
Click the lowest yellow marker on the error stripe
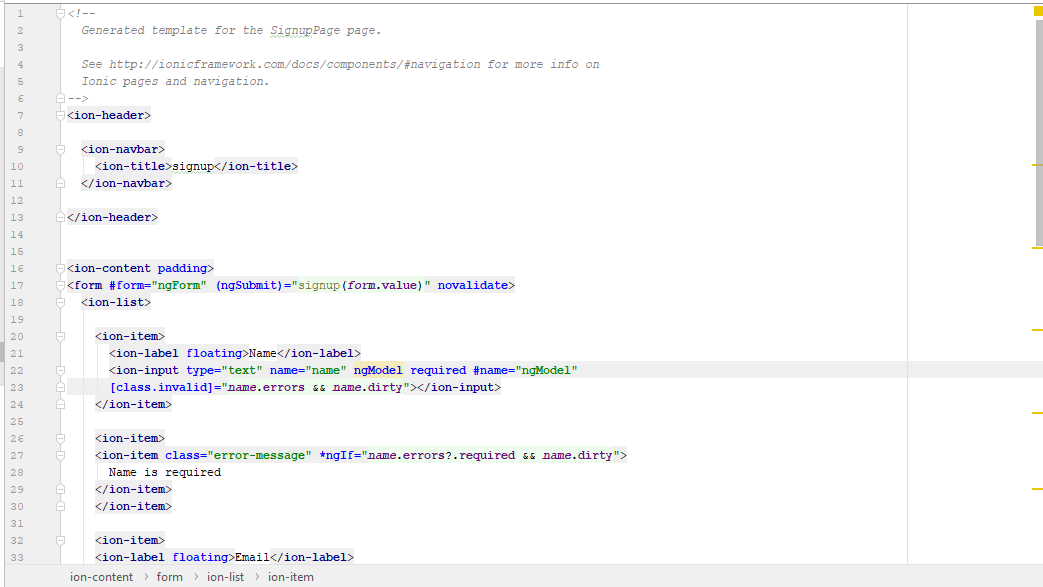click(x=1038, y=490)
